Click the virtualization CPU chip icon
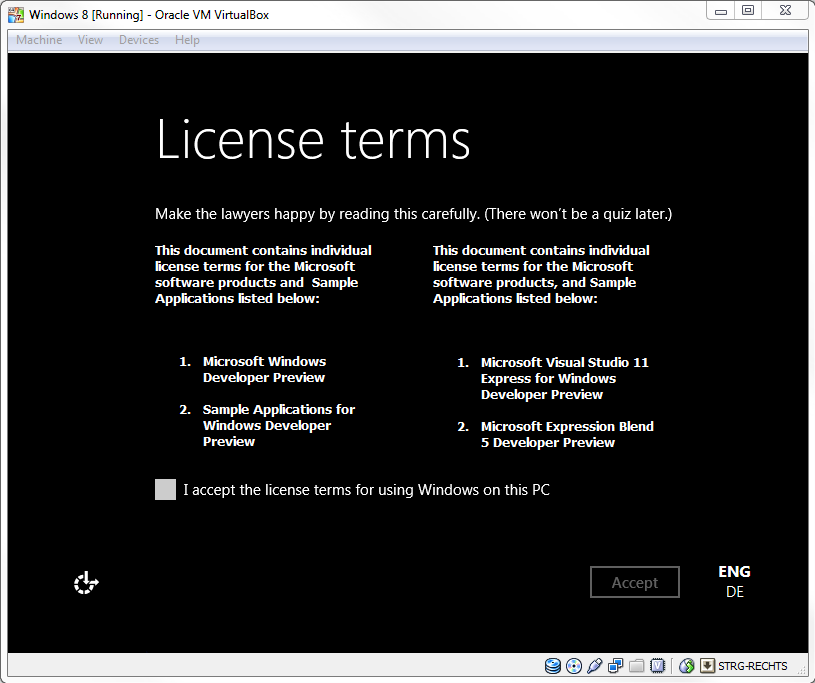 (658, 666)
